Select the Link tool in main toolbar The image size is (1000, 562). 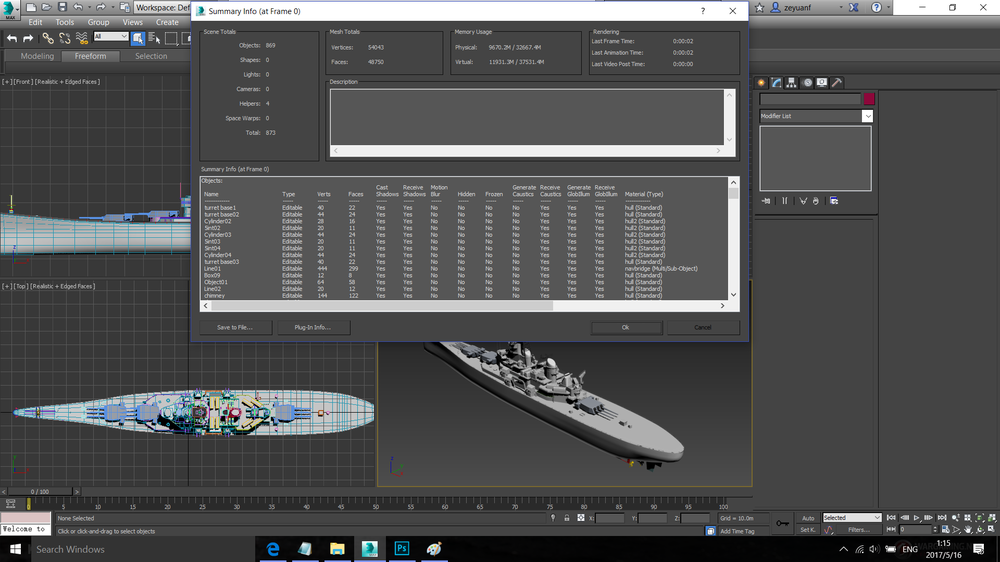coord(47,38)
